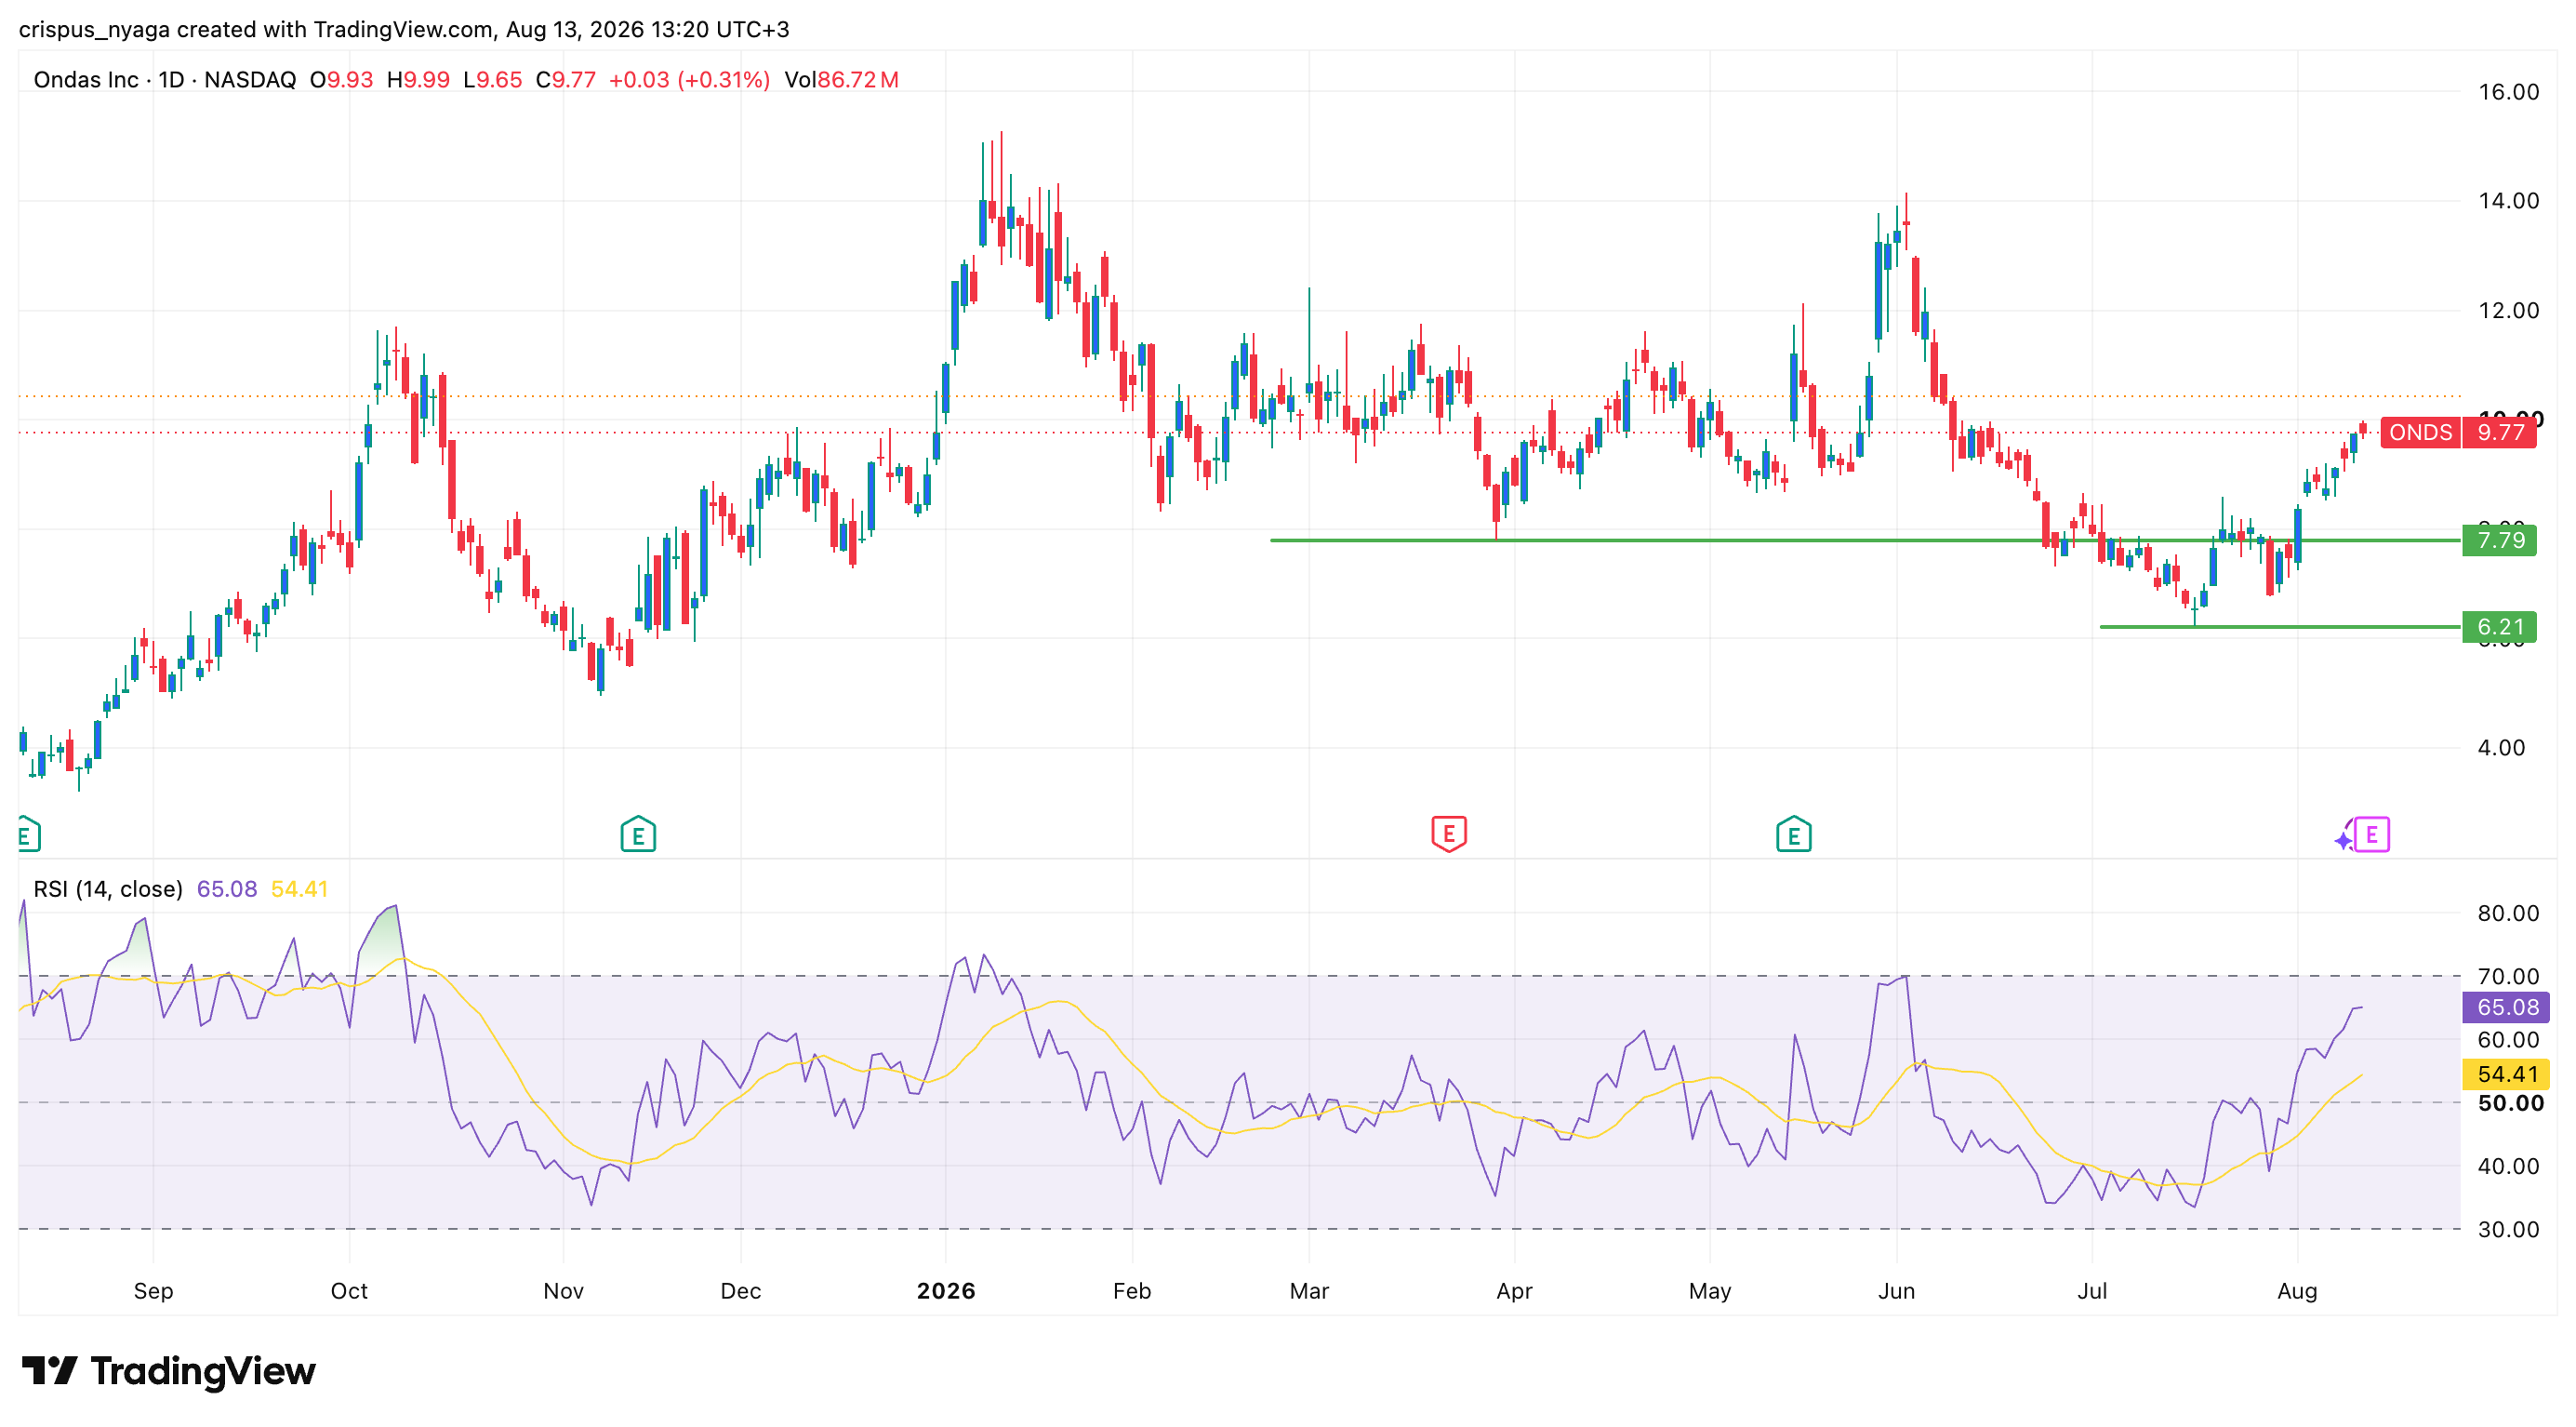Click the Jul label on the time axis
Screen dimensions: 2576x1427
point(2092,1291)
